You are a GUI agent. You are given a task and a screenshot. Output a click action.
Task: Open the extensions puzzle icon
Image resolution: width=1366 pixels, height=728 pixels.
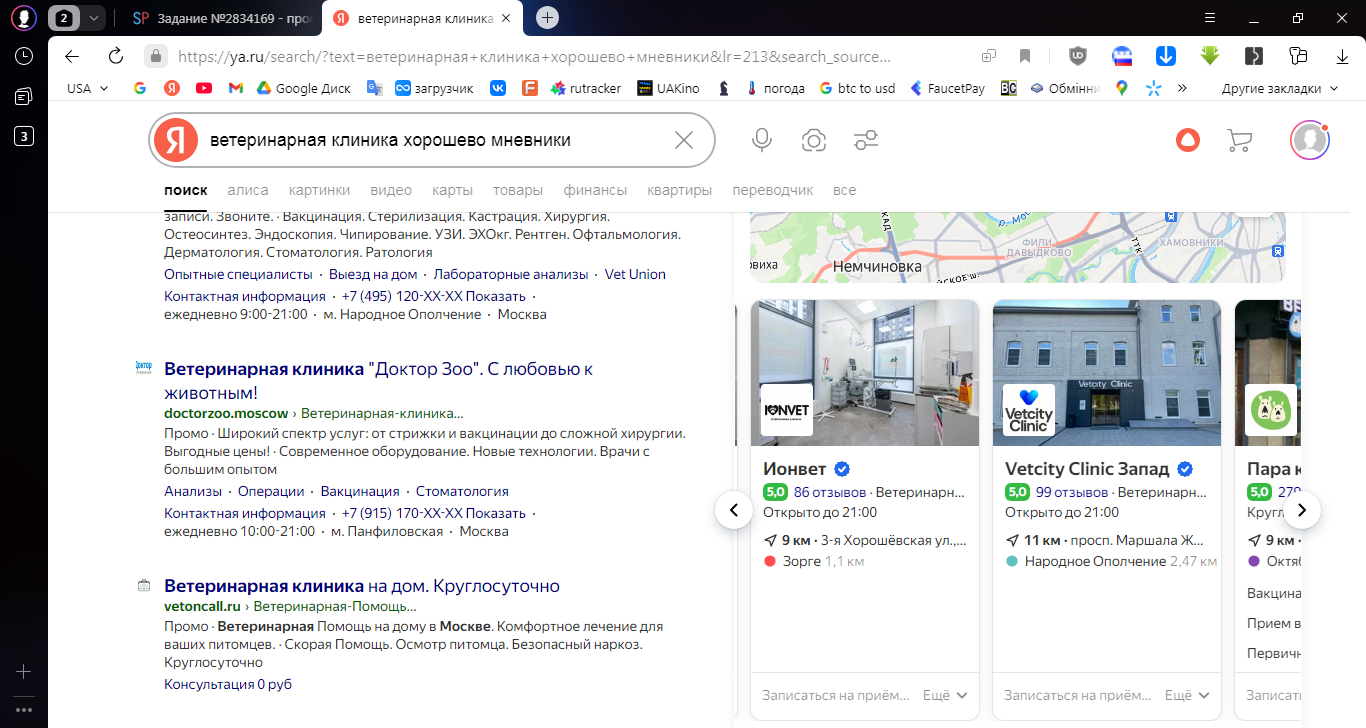(x=1299, y=56)
